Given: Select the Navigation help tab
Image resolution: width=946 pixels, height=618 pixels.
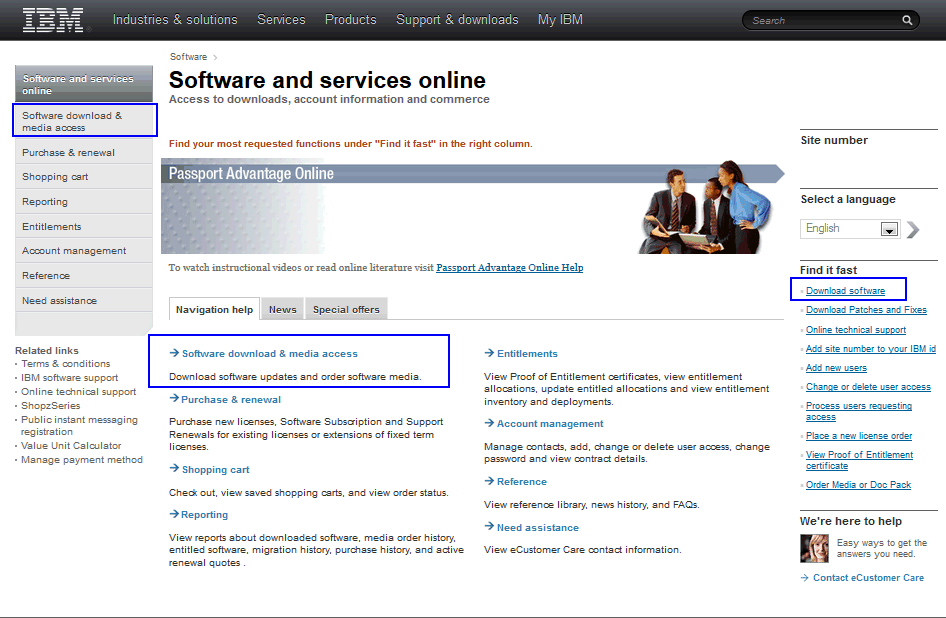Looking at the screenshot, I should click(214, 309).
